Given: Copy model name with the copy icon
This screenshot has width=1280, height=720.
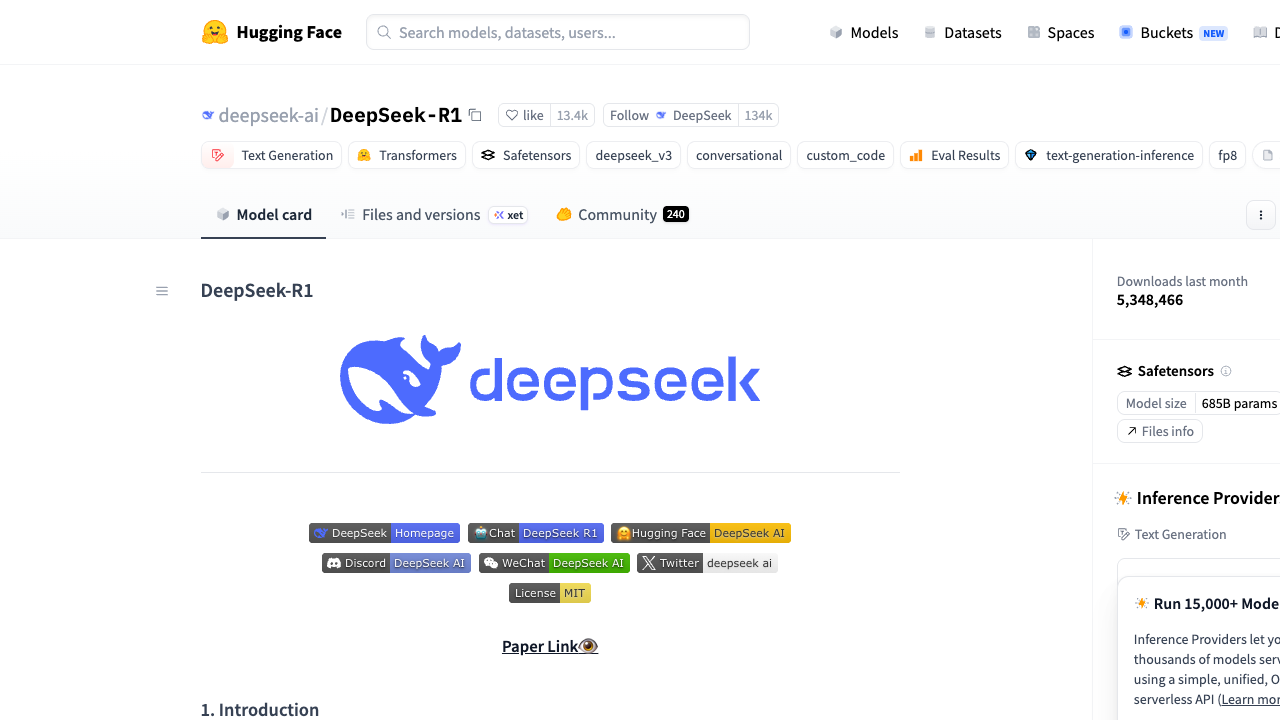Looking at the screenshot, I should 475,115.
